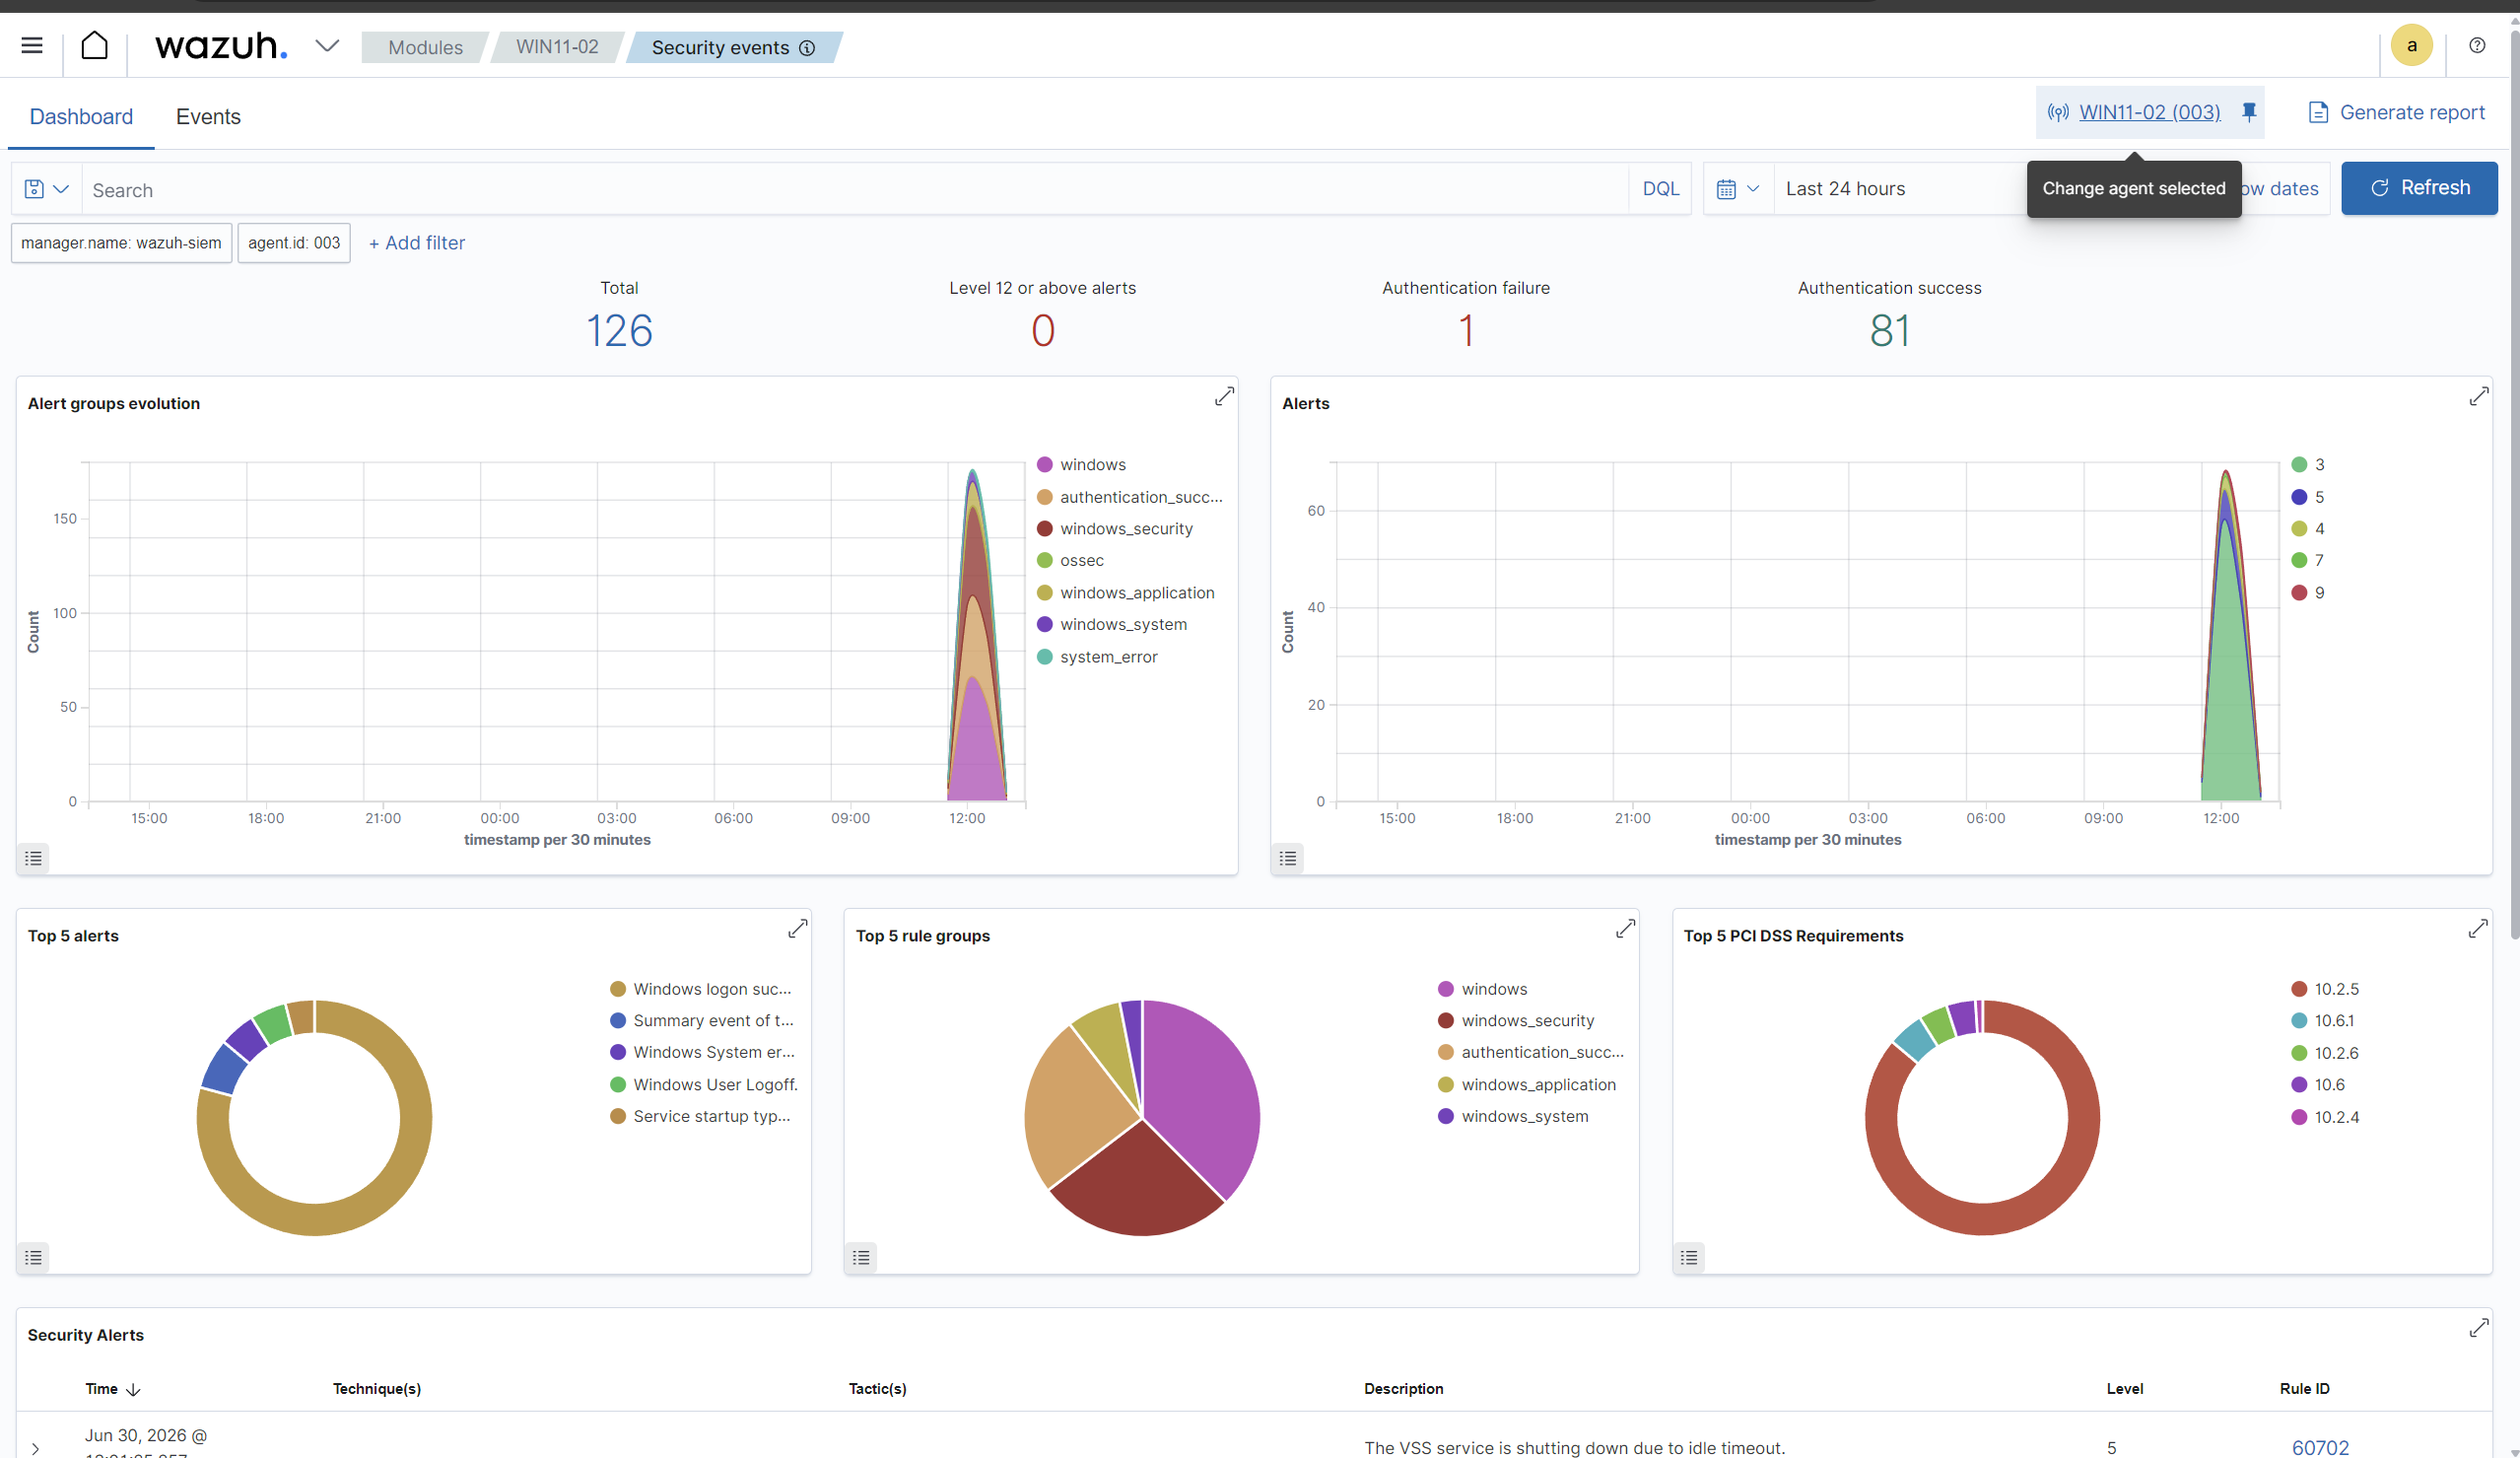
Task: Open the date quick-select calendar dropdown
Action: 1738,189
